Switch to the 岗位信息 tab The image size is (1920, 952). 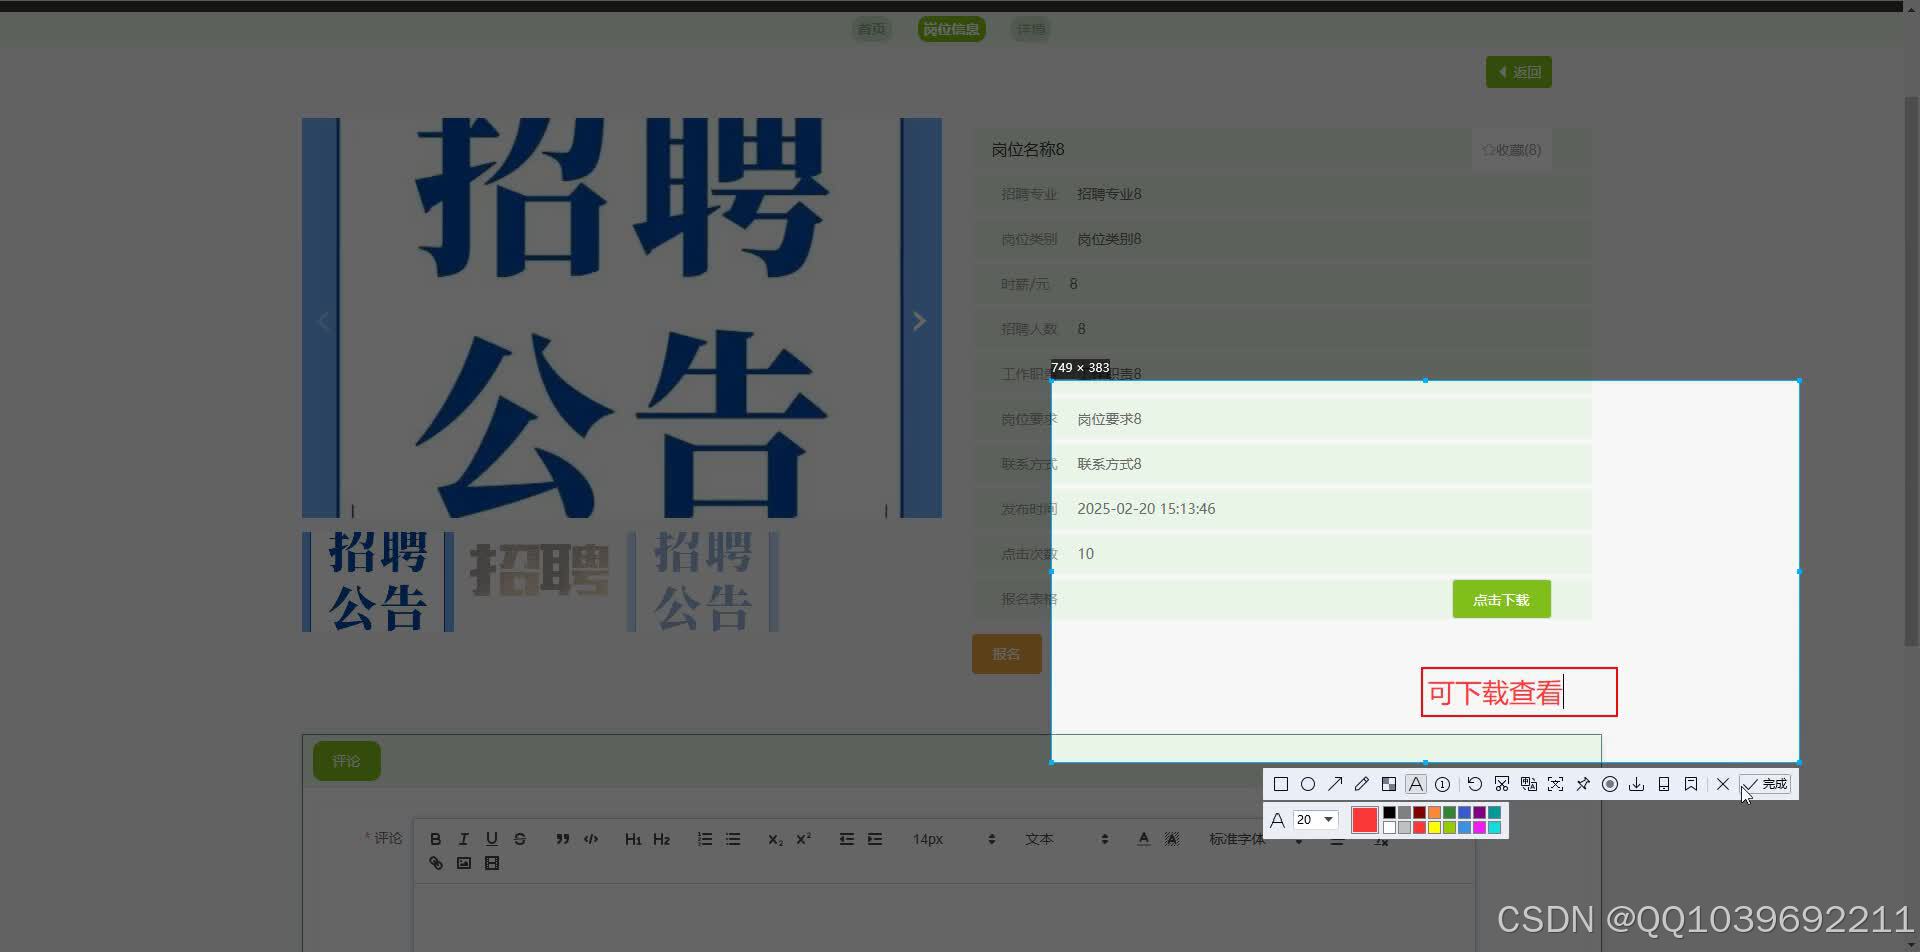click(950, 29)
